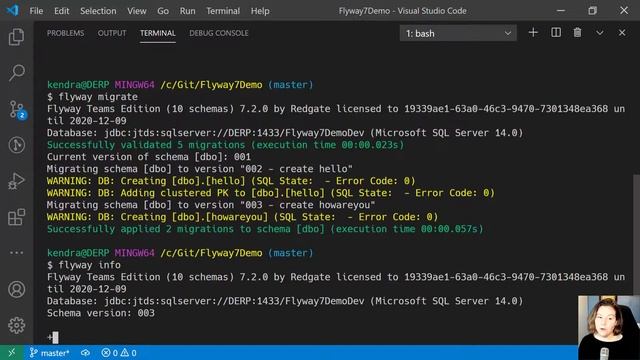Minimize the Visual Studio Code window
Screen dimensions: 640x360
[x=561, y=11]
